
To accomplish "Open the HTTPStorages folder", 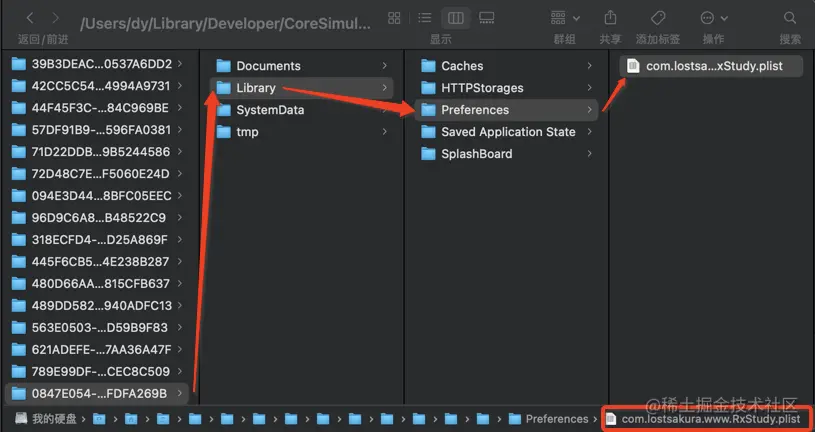I will (x=482, y=88).
